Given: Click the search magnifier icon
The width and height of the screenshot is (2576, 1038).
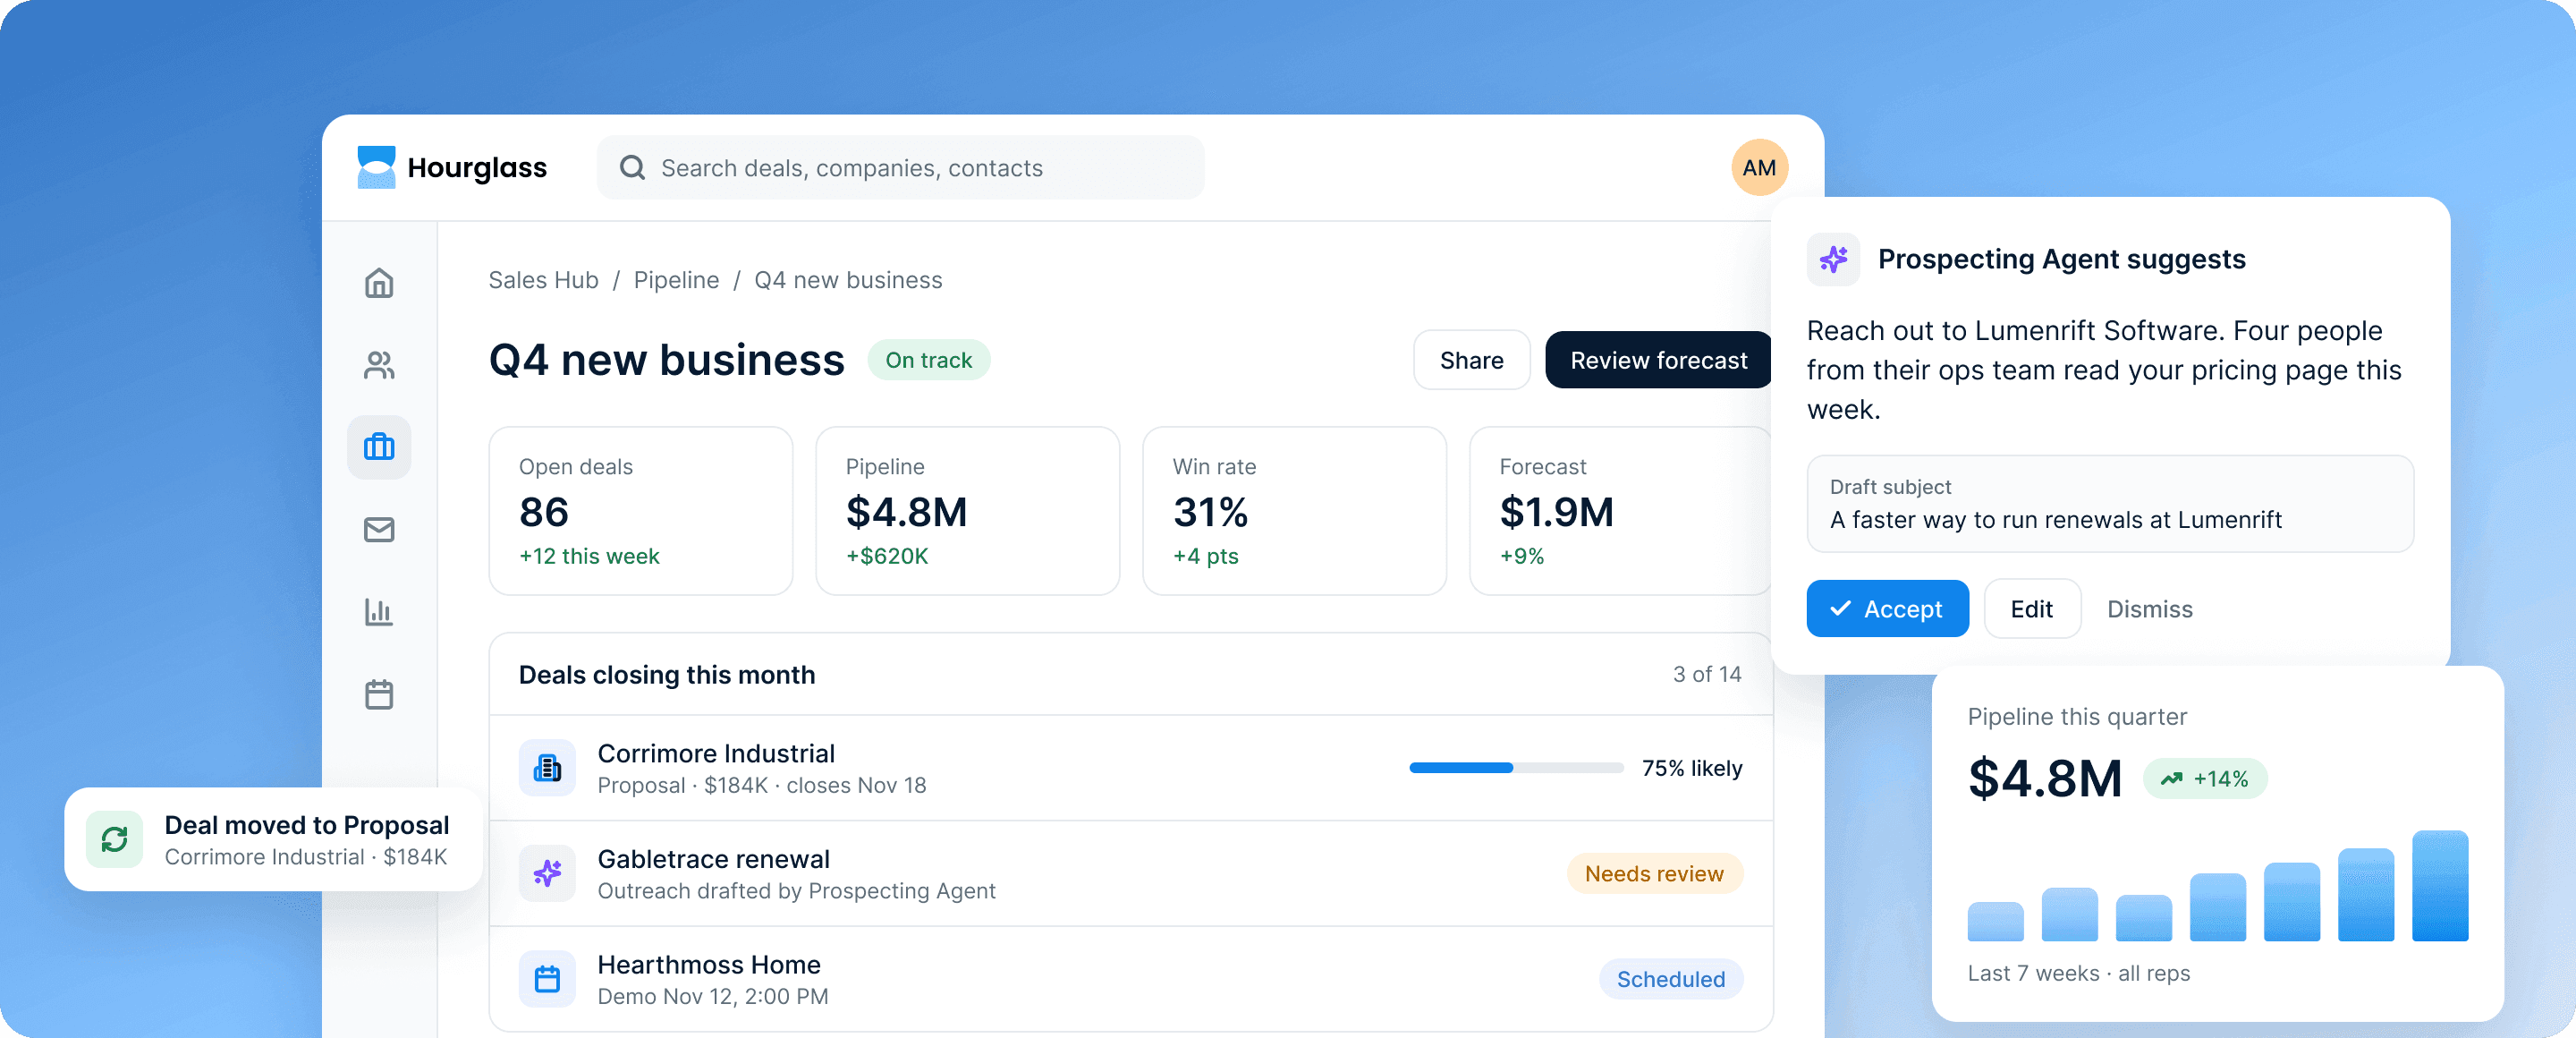Looking at the screenshot, I should pos(632,167).
